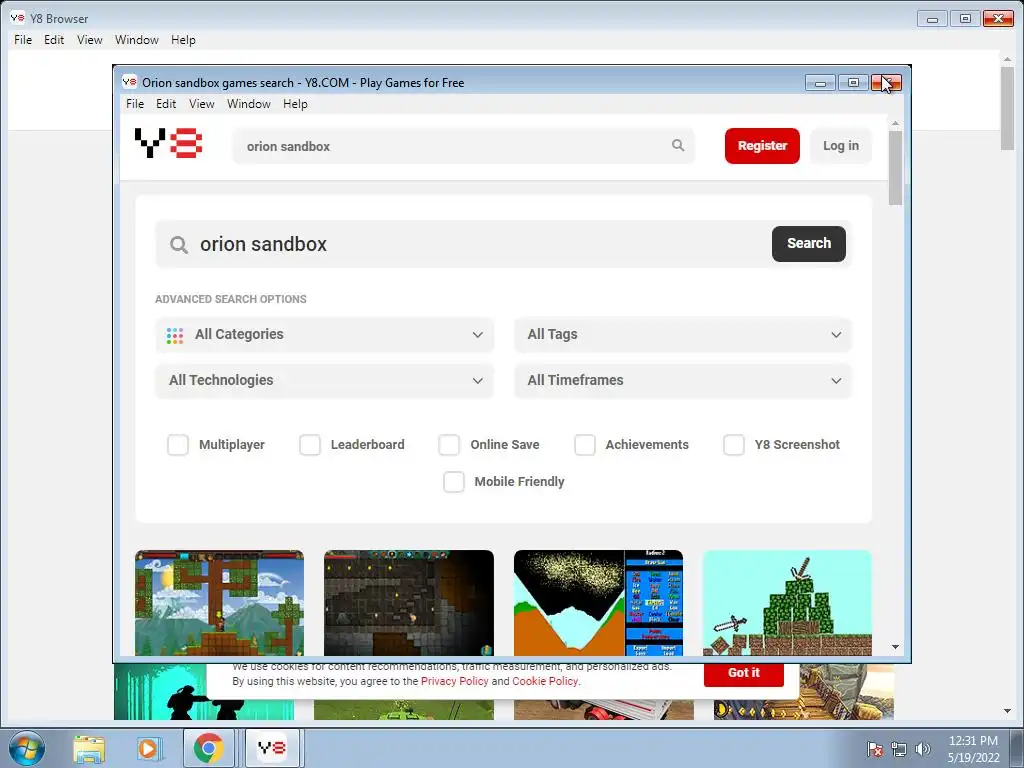Click the Y8 icon in the search window title bar

(129, 82)
